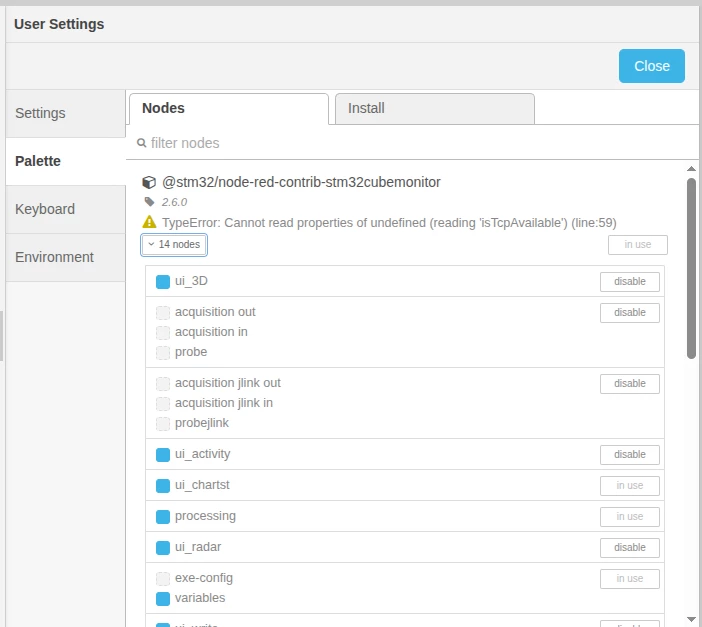Click the ui_radar label
This screenshot has height=627, width=702.
(198, 547)
